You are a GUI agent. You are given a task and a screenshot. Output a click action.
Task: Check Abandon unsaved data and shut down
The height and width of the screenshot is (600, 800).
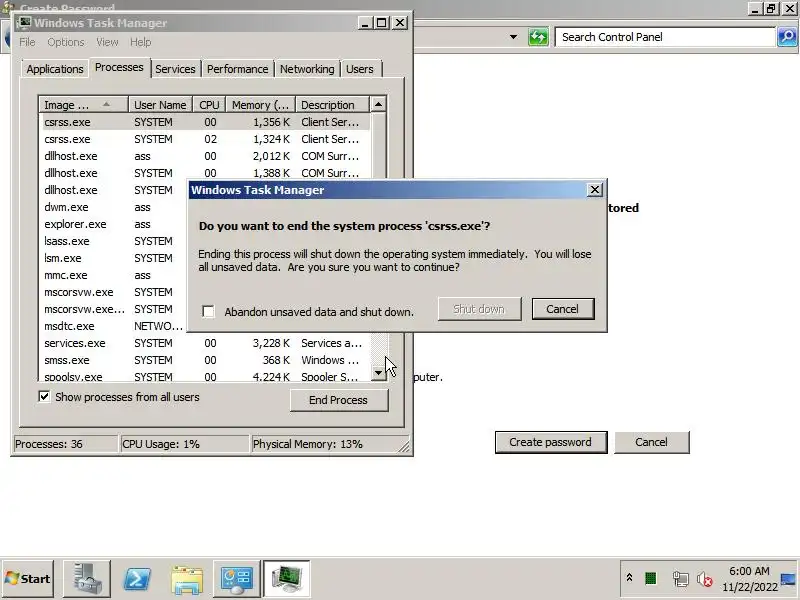point(208,311)
